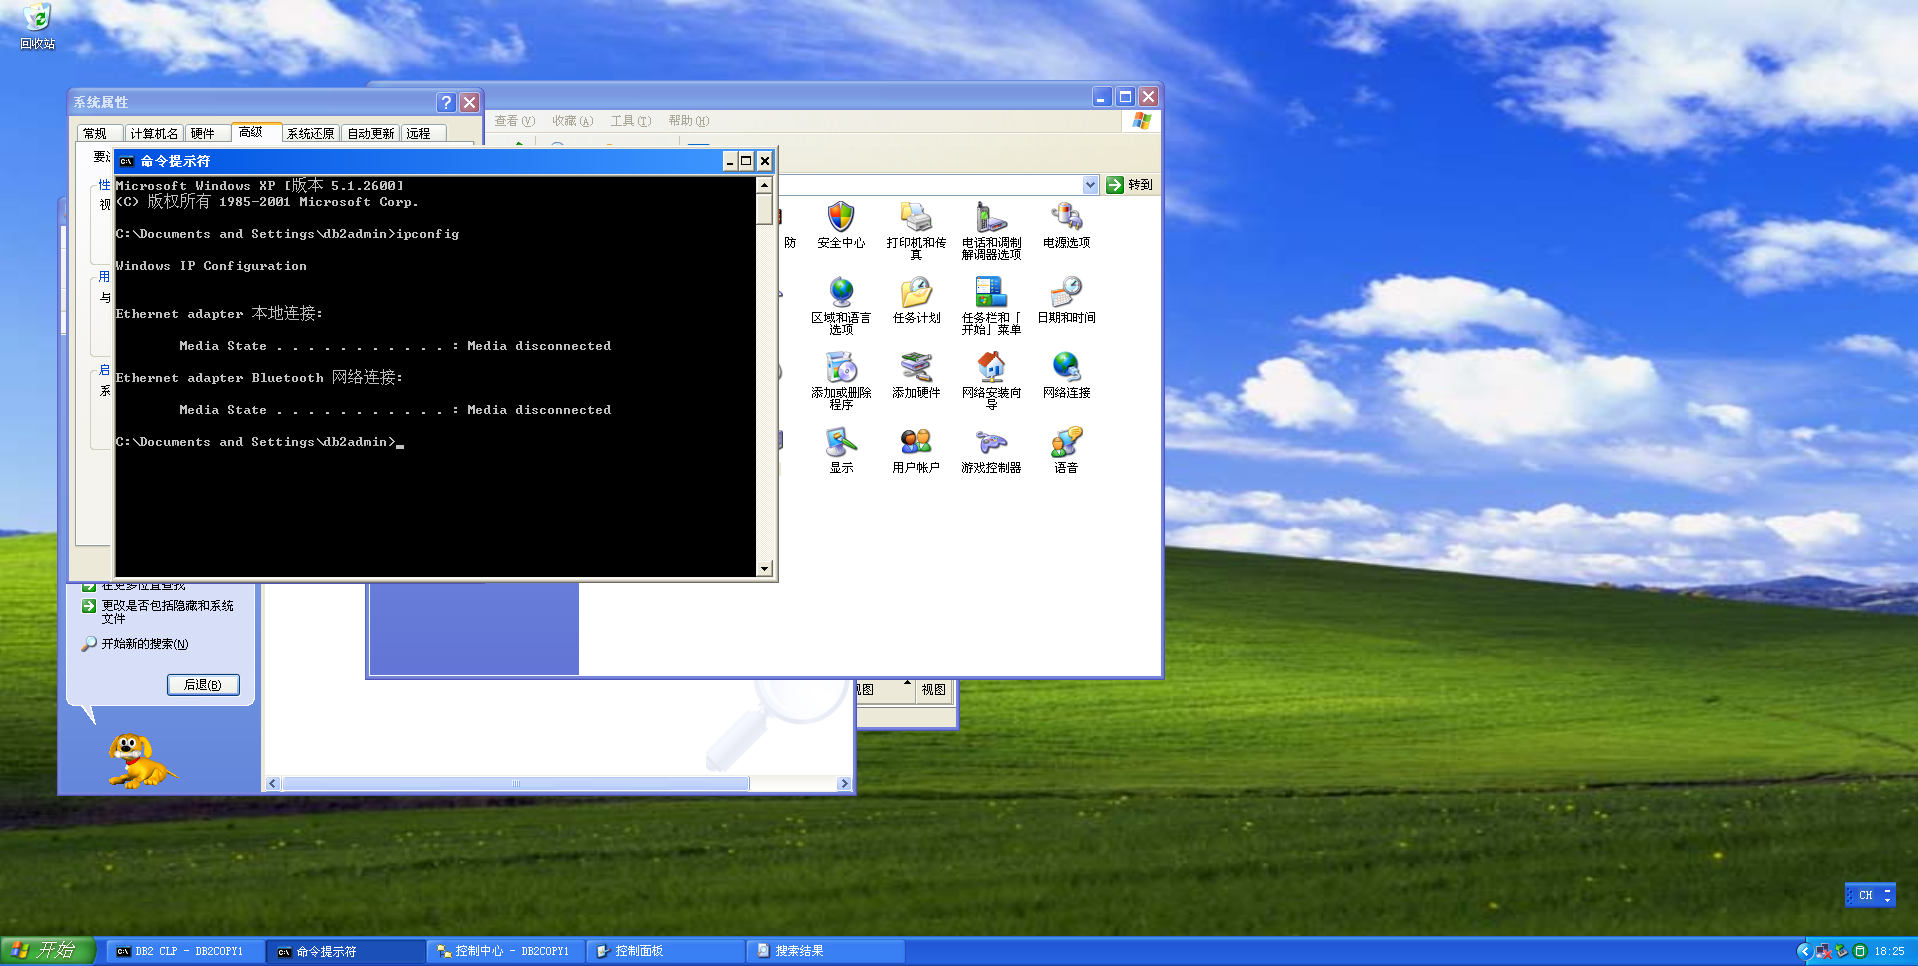Screen dimensions: 1918x966
Task: Switch to 命令提示符 taskbar item
Action: pos(346,951)
